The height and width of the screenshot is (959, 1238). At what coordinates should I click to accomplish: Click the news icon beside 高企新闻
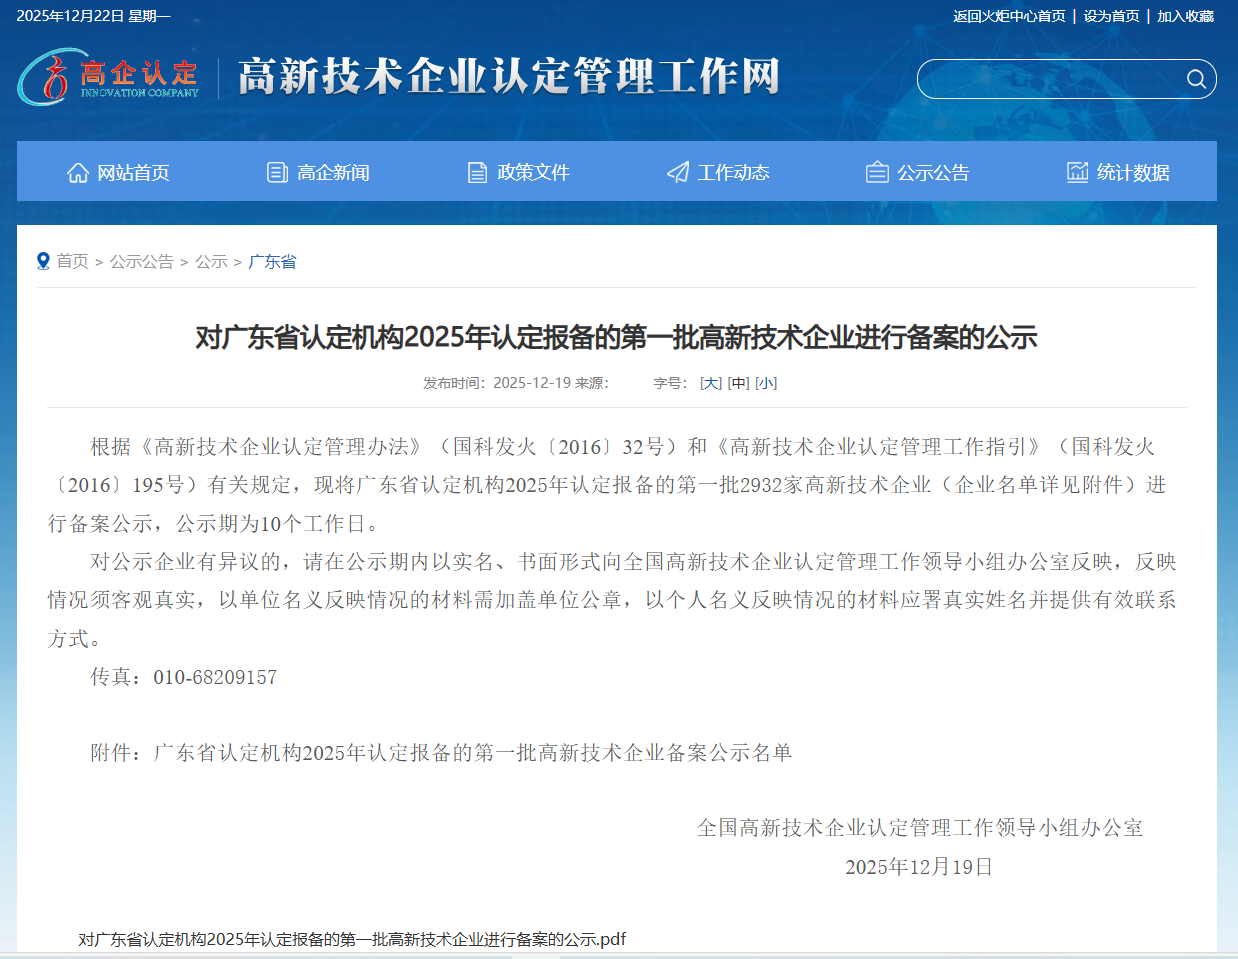click(x=277, y=173)
